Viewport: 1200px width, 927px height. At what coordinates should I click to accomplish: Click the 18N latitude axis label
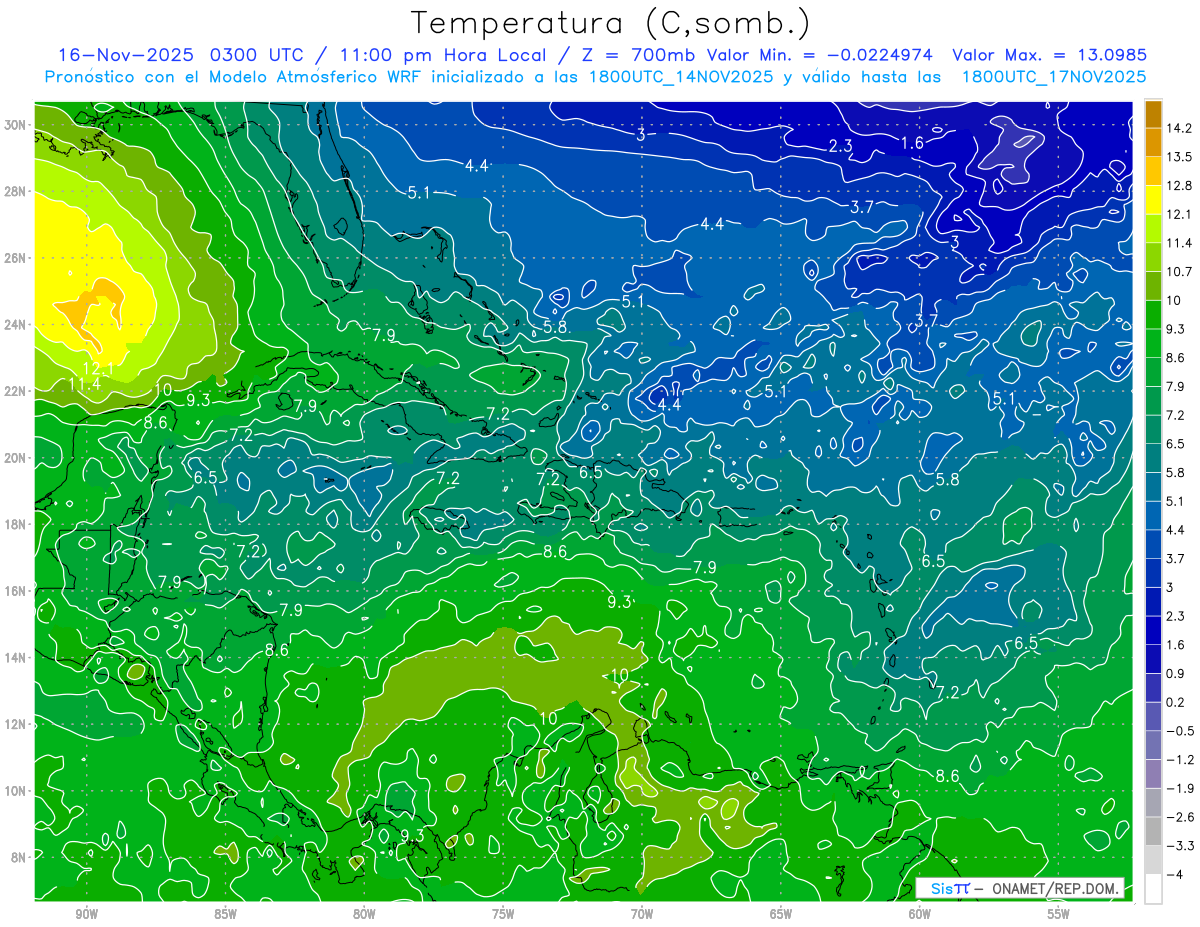point(15,524)
